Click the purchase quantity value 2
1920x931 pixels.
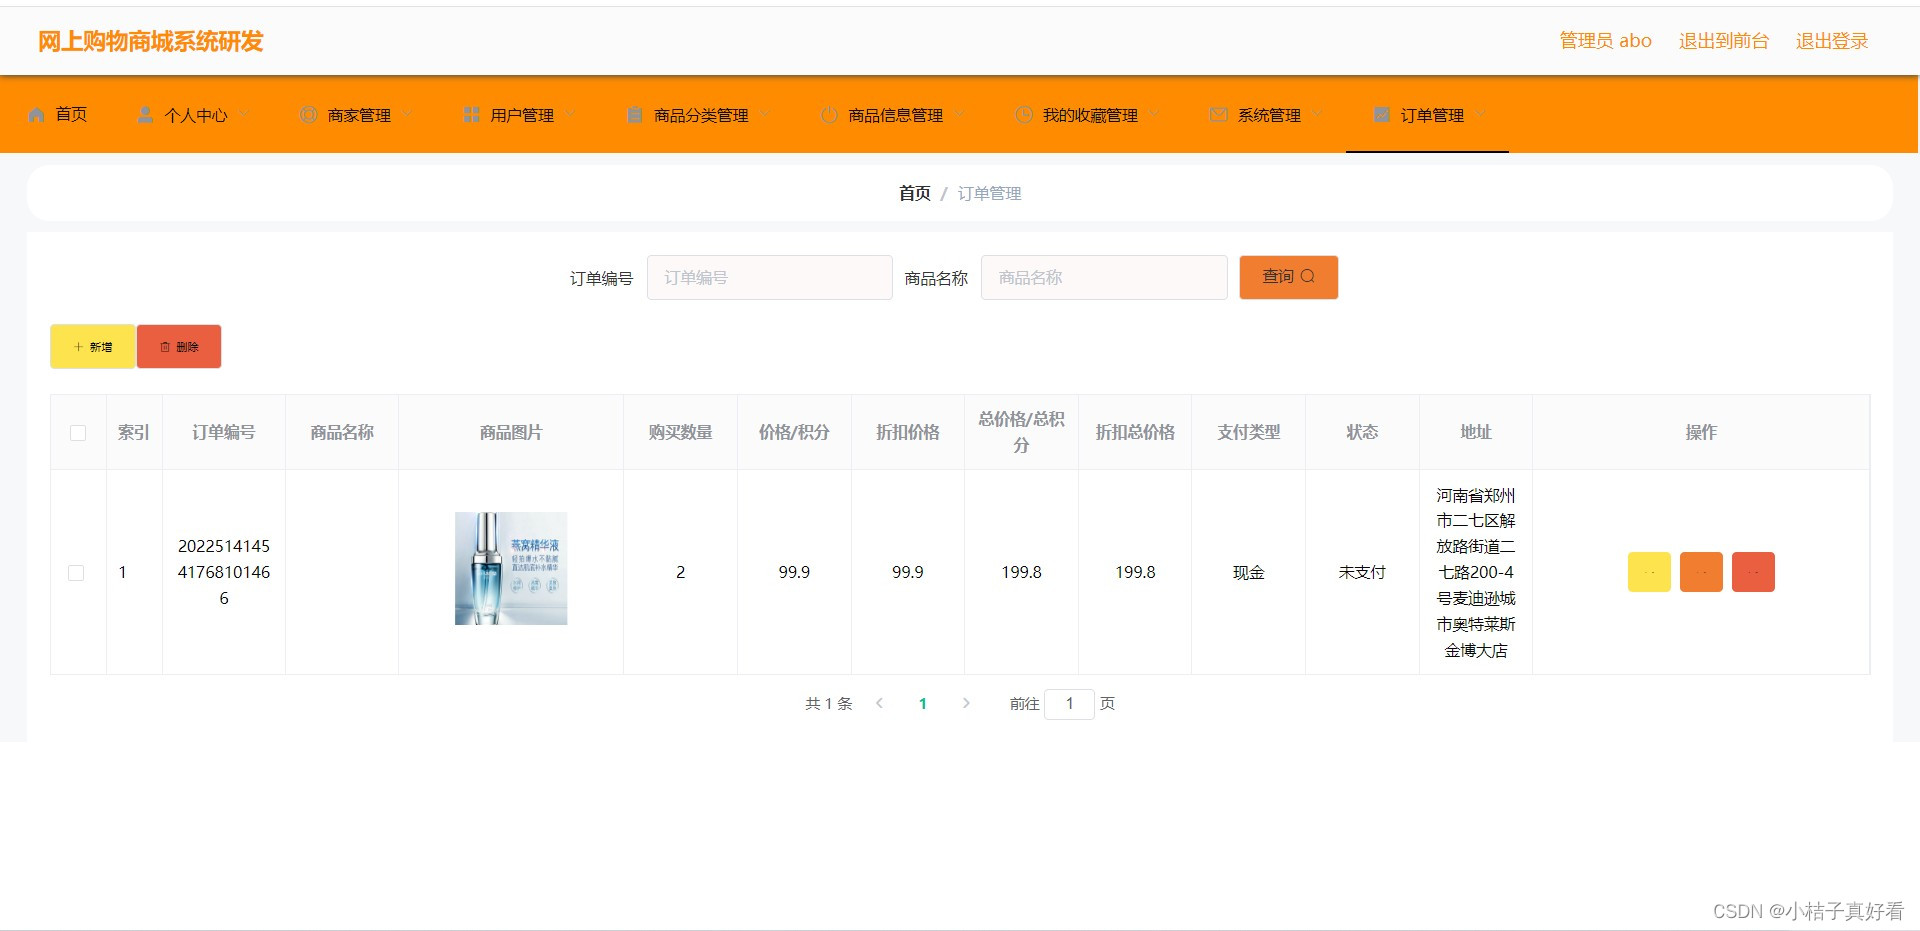[x=680, y=572]
